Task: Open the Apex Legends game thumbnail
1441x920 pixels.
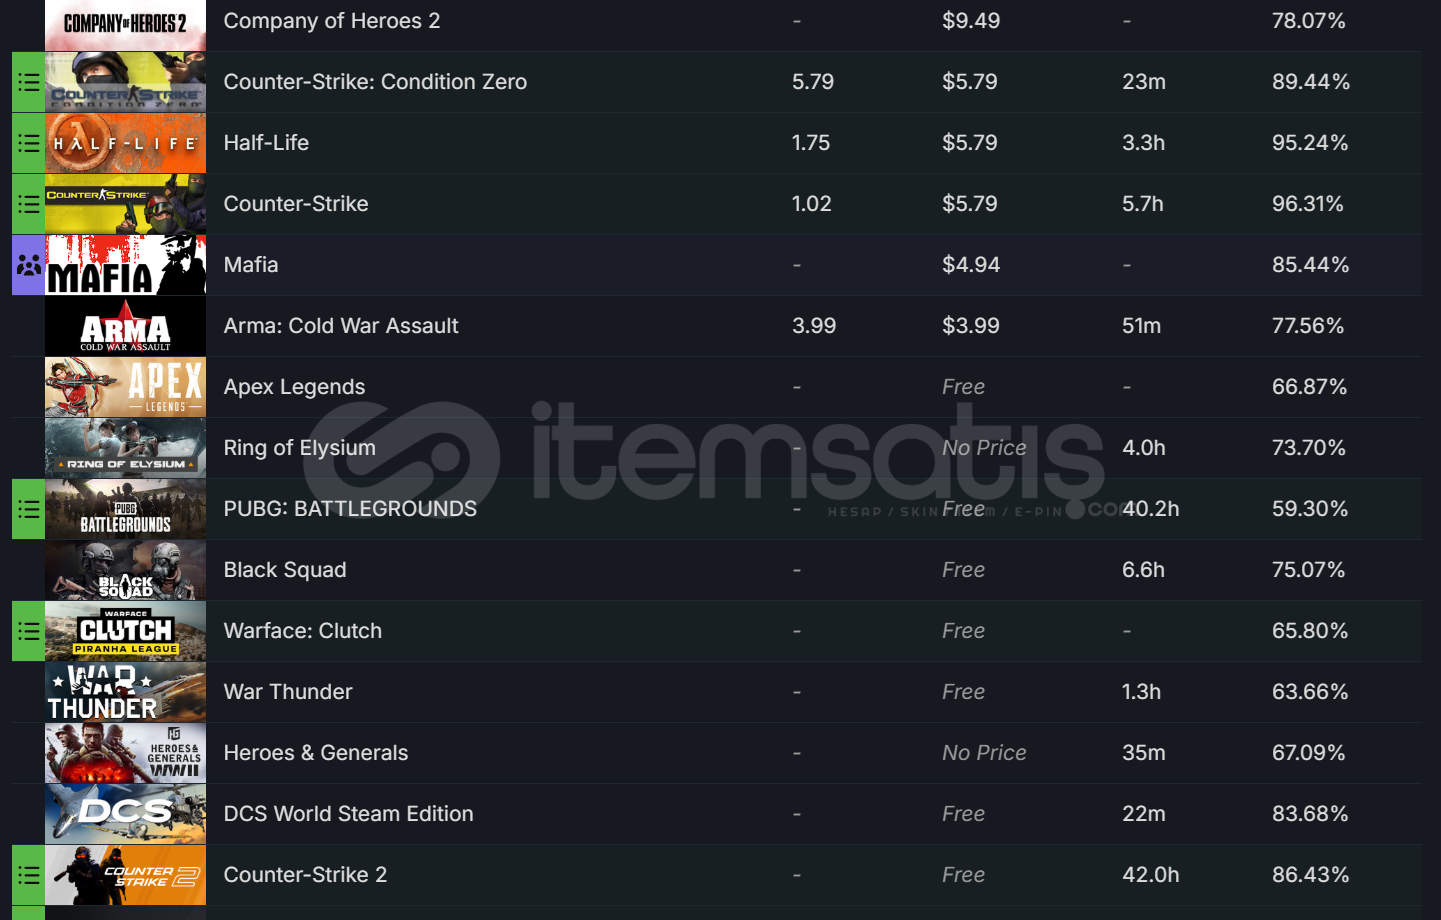Action: coord(125,387)
